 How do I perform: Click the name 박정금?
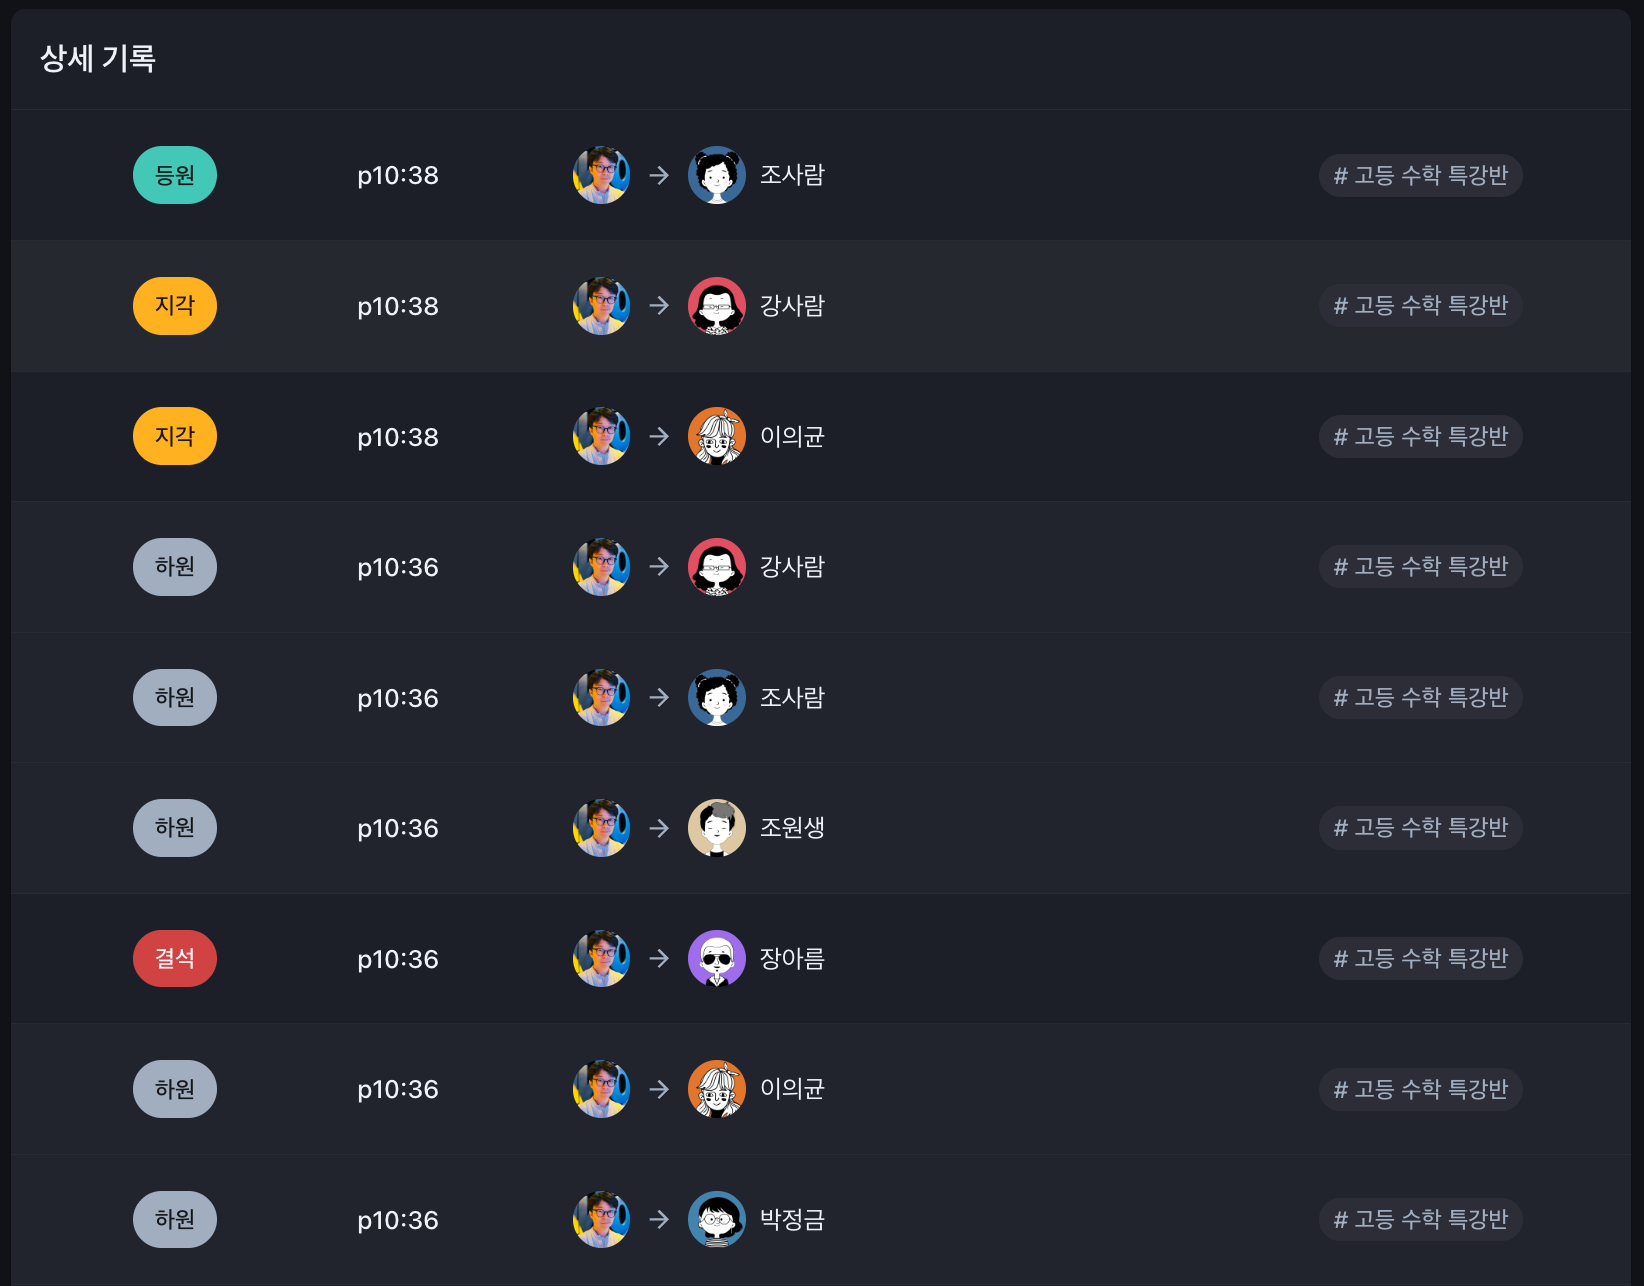pos(792,1219)
